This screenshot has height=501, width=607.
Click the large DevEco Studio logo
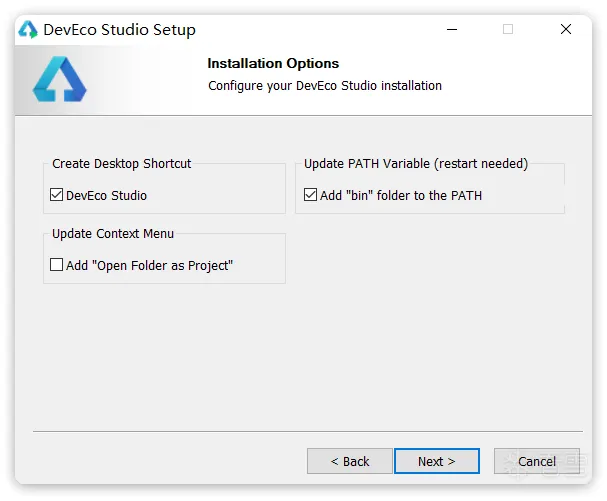tap(59, 79)
